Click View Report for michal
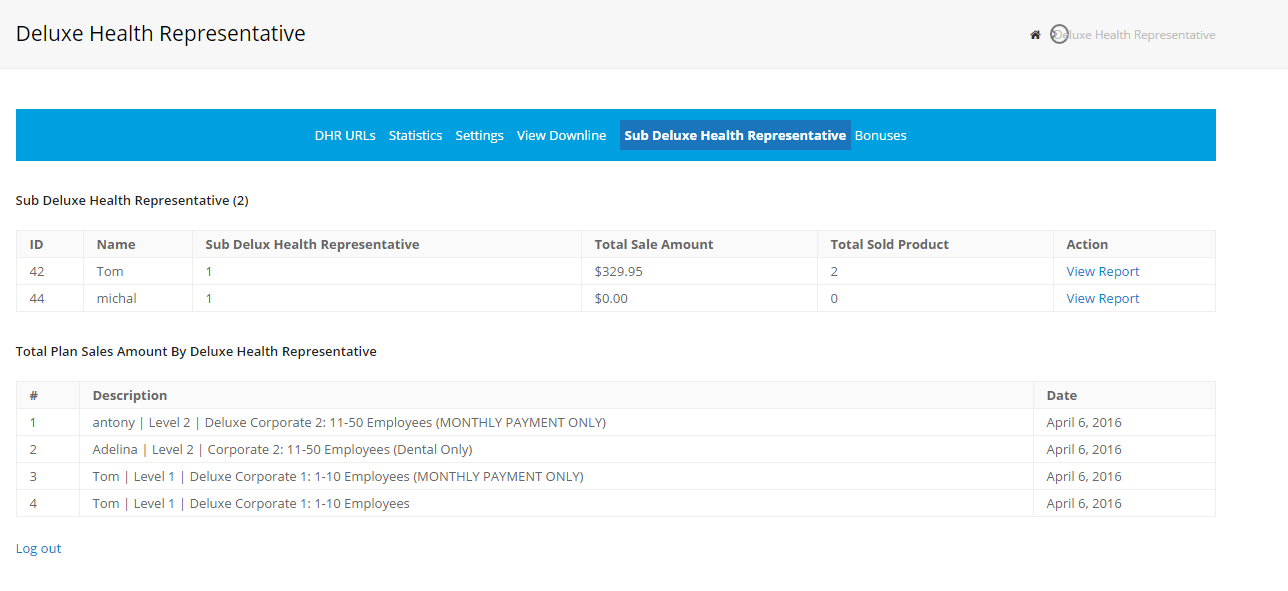Screen dimensions: 1288x591 [x=1102, y=299]
